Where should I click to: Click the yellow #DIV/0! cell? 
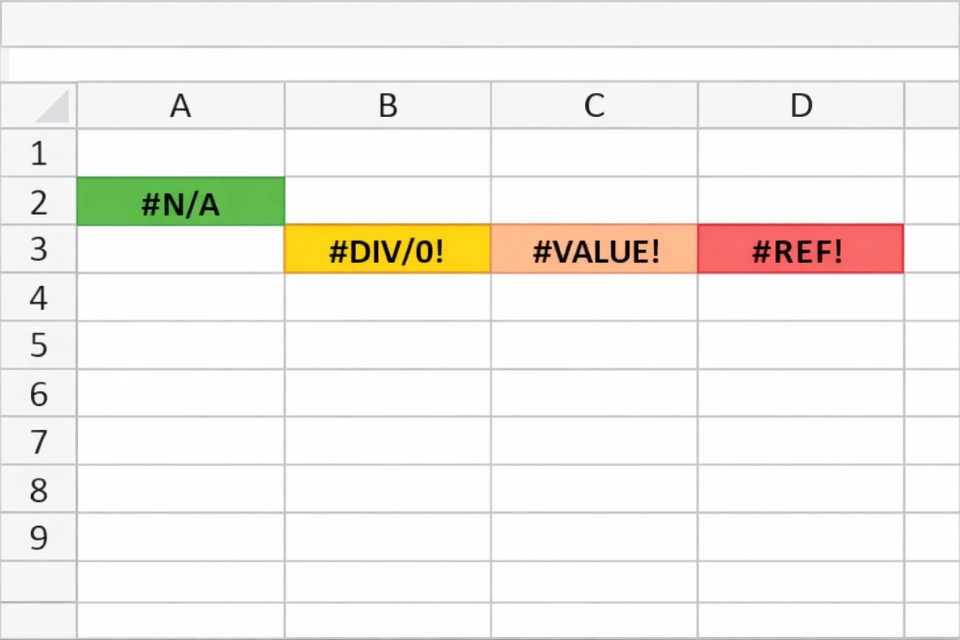coord(387,251)
